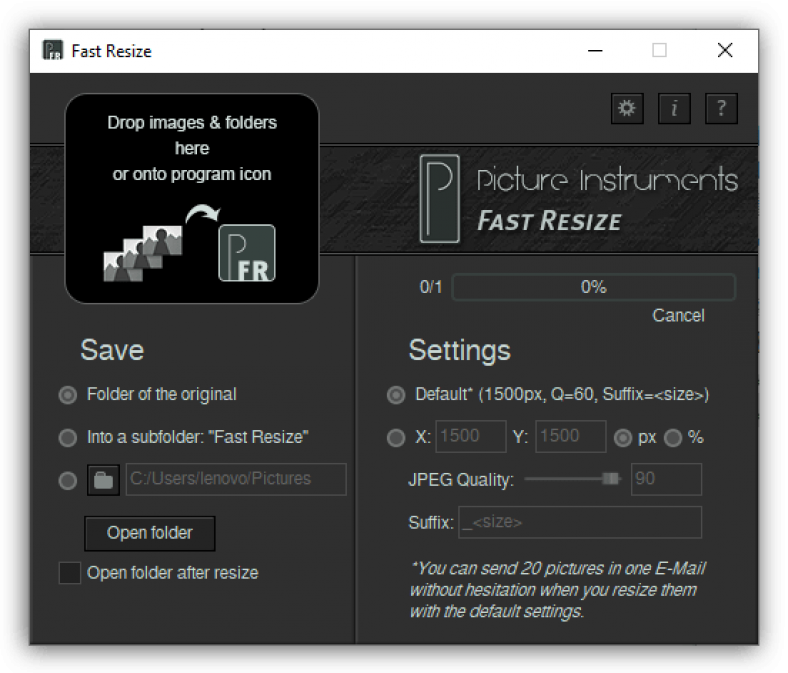Select the Default settings radio button
This screenshot has width=788, height=673.
(x=396, y=395)
